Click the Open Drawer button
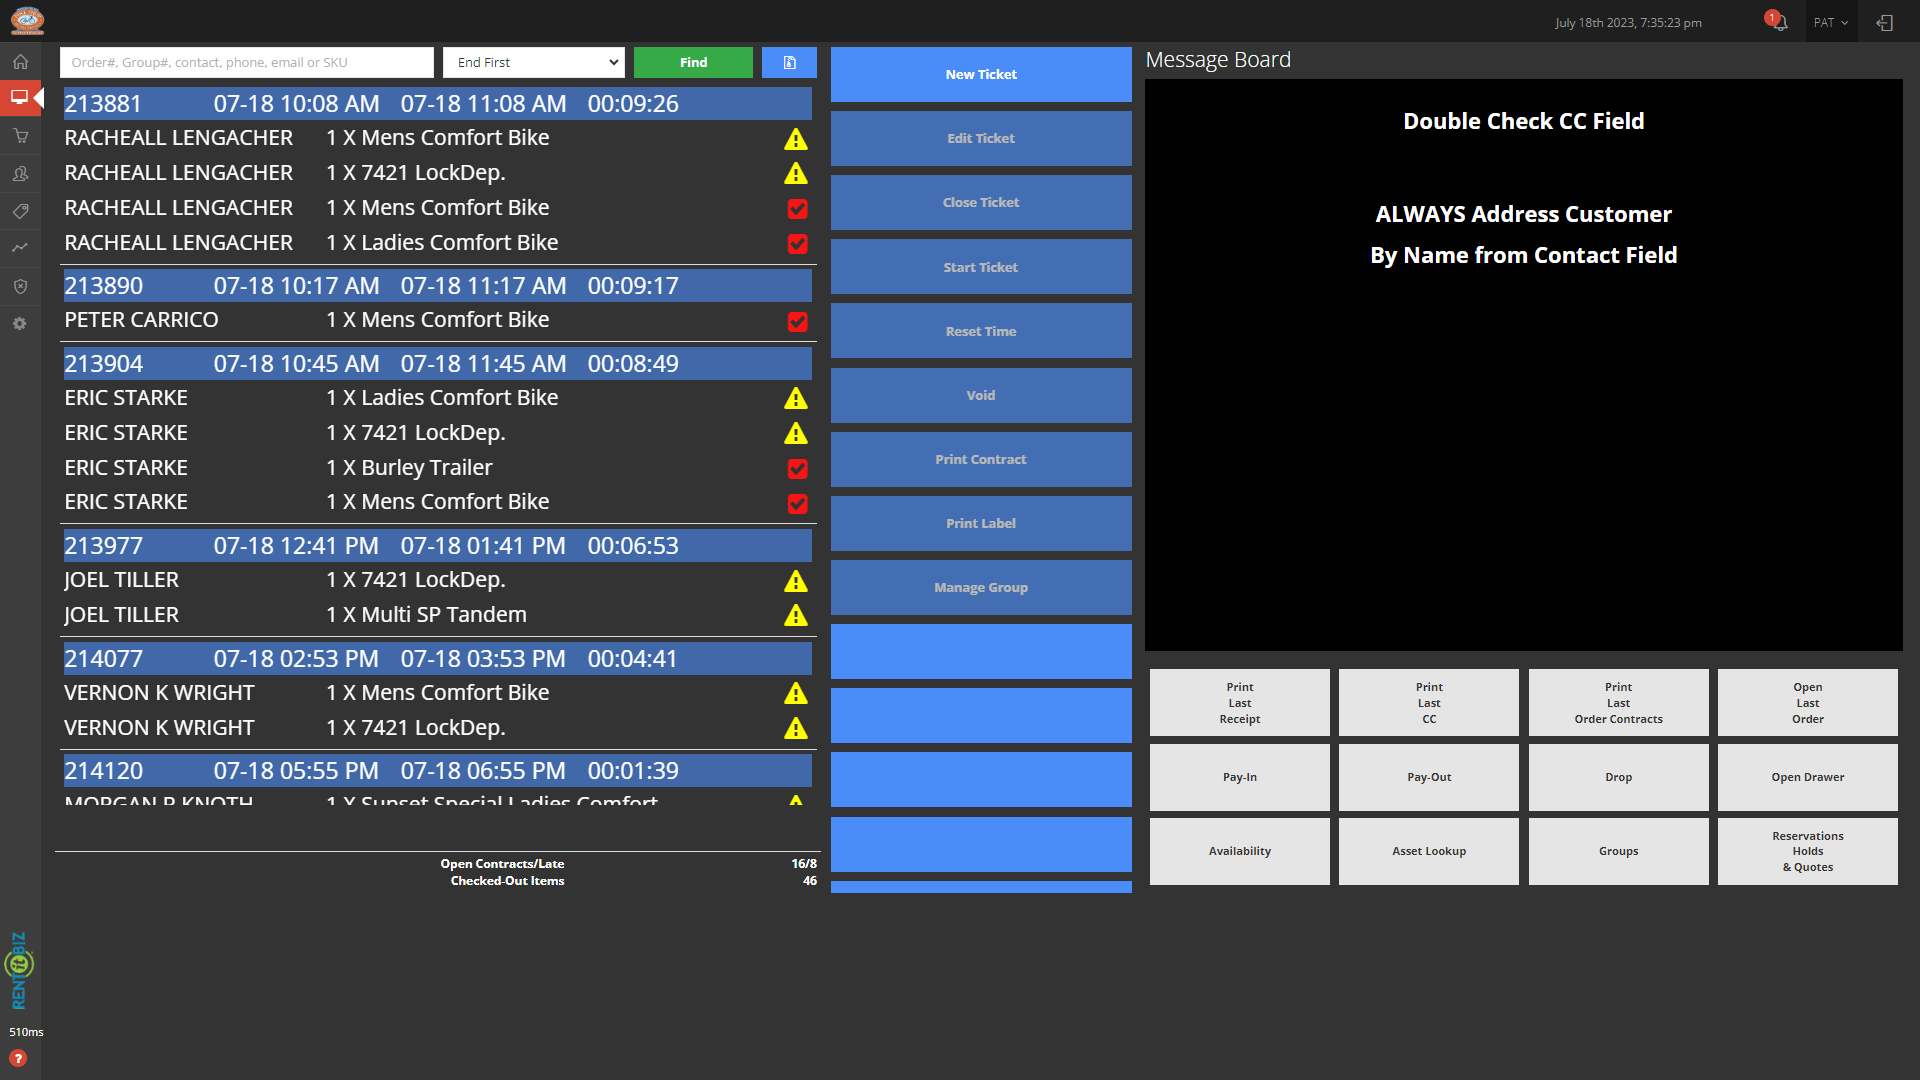1920x1080 pixels. click(x=1807, y=777)
